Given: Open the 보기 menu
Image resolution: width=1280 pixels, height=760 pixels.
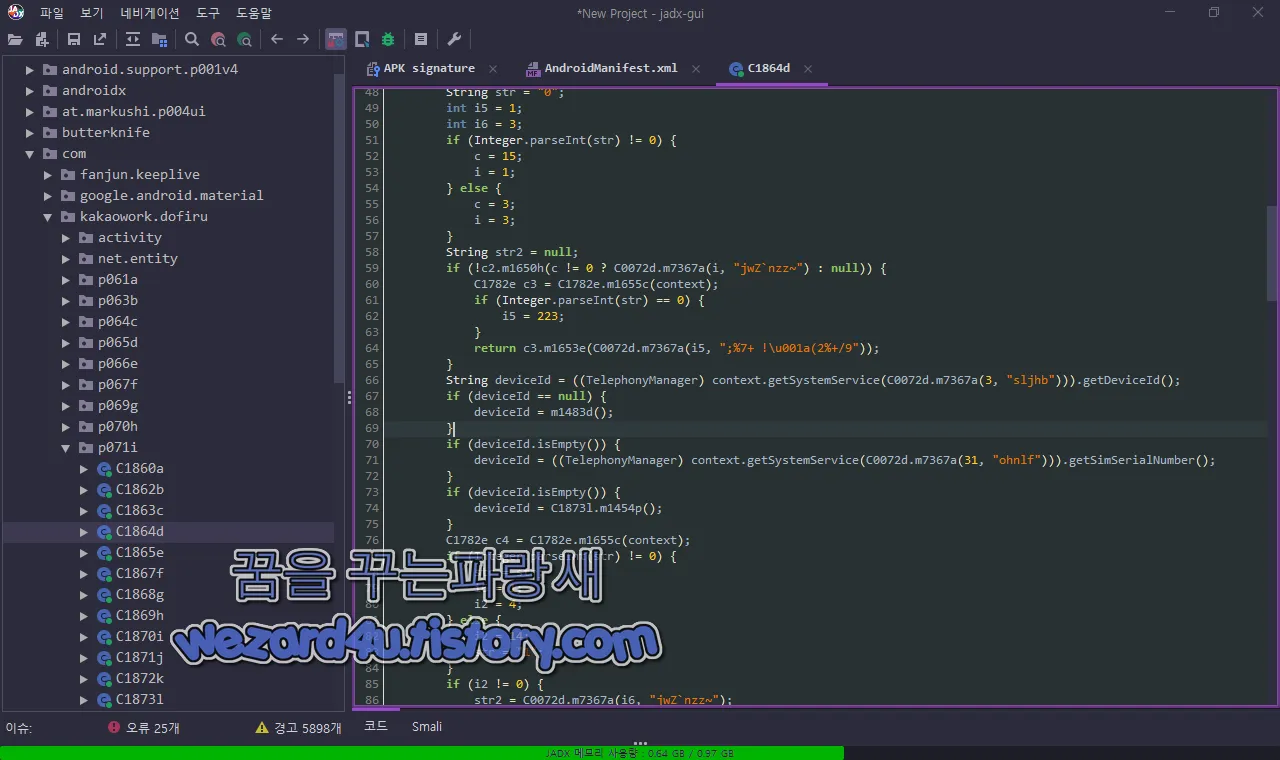Looking at the screenshot, I should (x=92, y=13).
